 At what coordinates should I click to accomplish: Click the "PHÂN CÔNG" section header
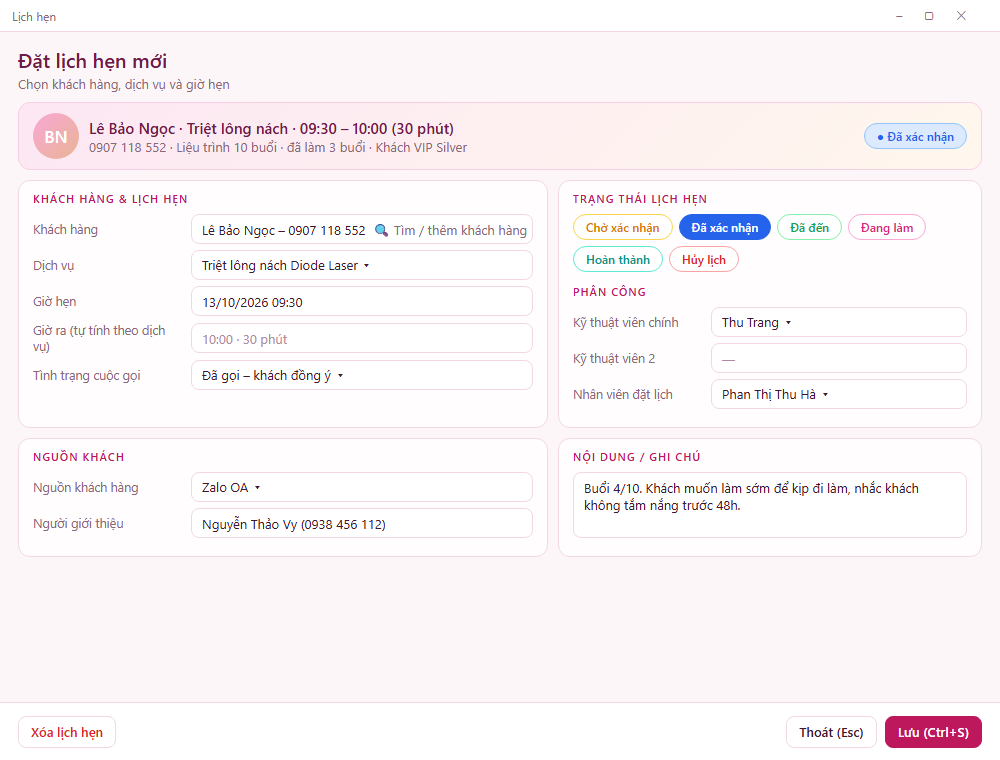point(609,292)
